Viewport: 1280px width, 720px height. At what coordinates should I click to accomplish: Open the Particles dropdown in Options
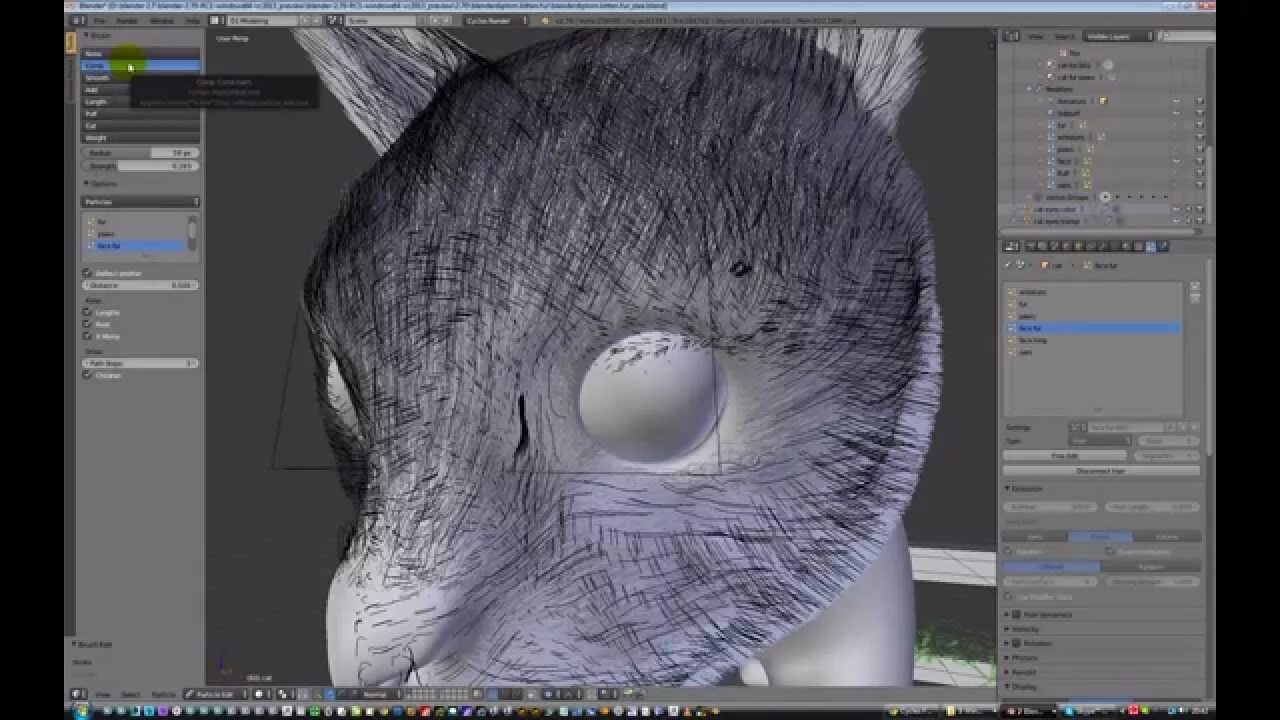[x=140, y=202]
